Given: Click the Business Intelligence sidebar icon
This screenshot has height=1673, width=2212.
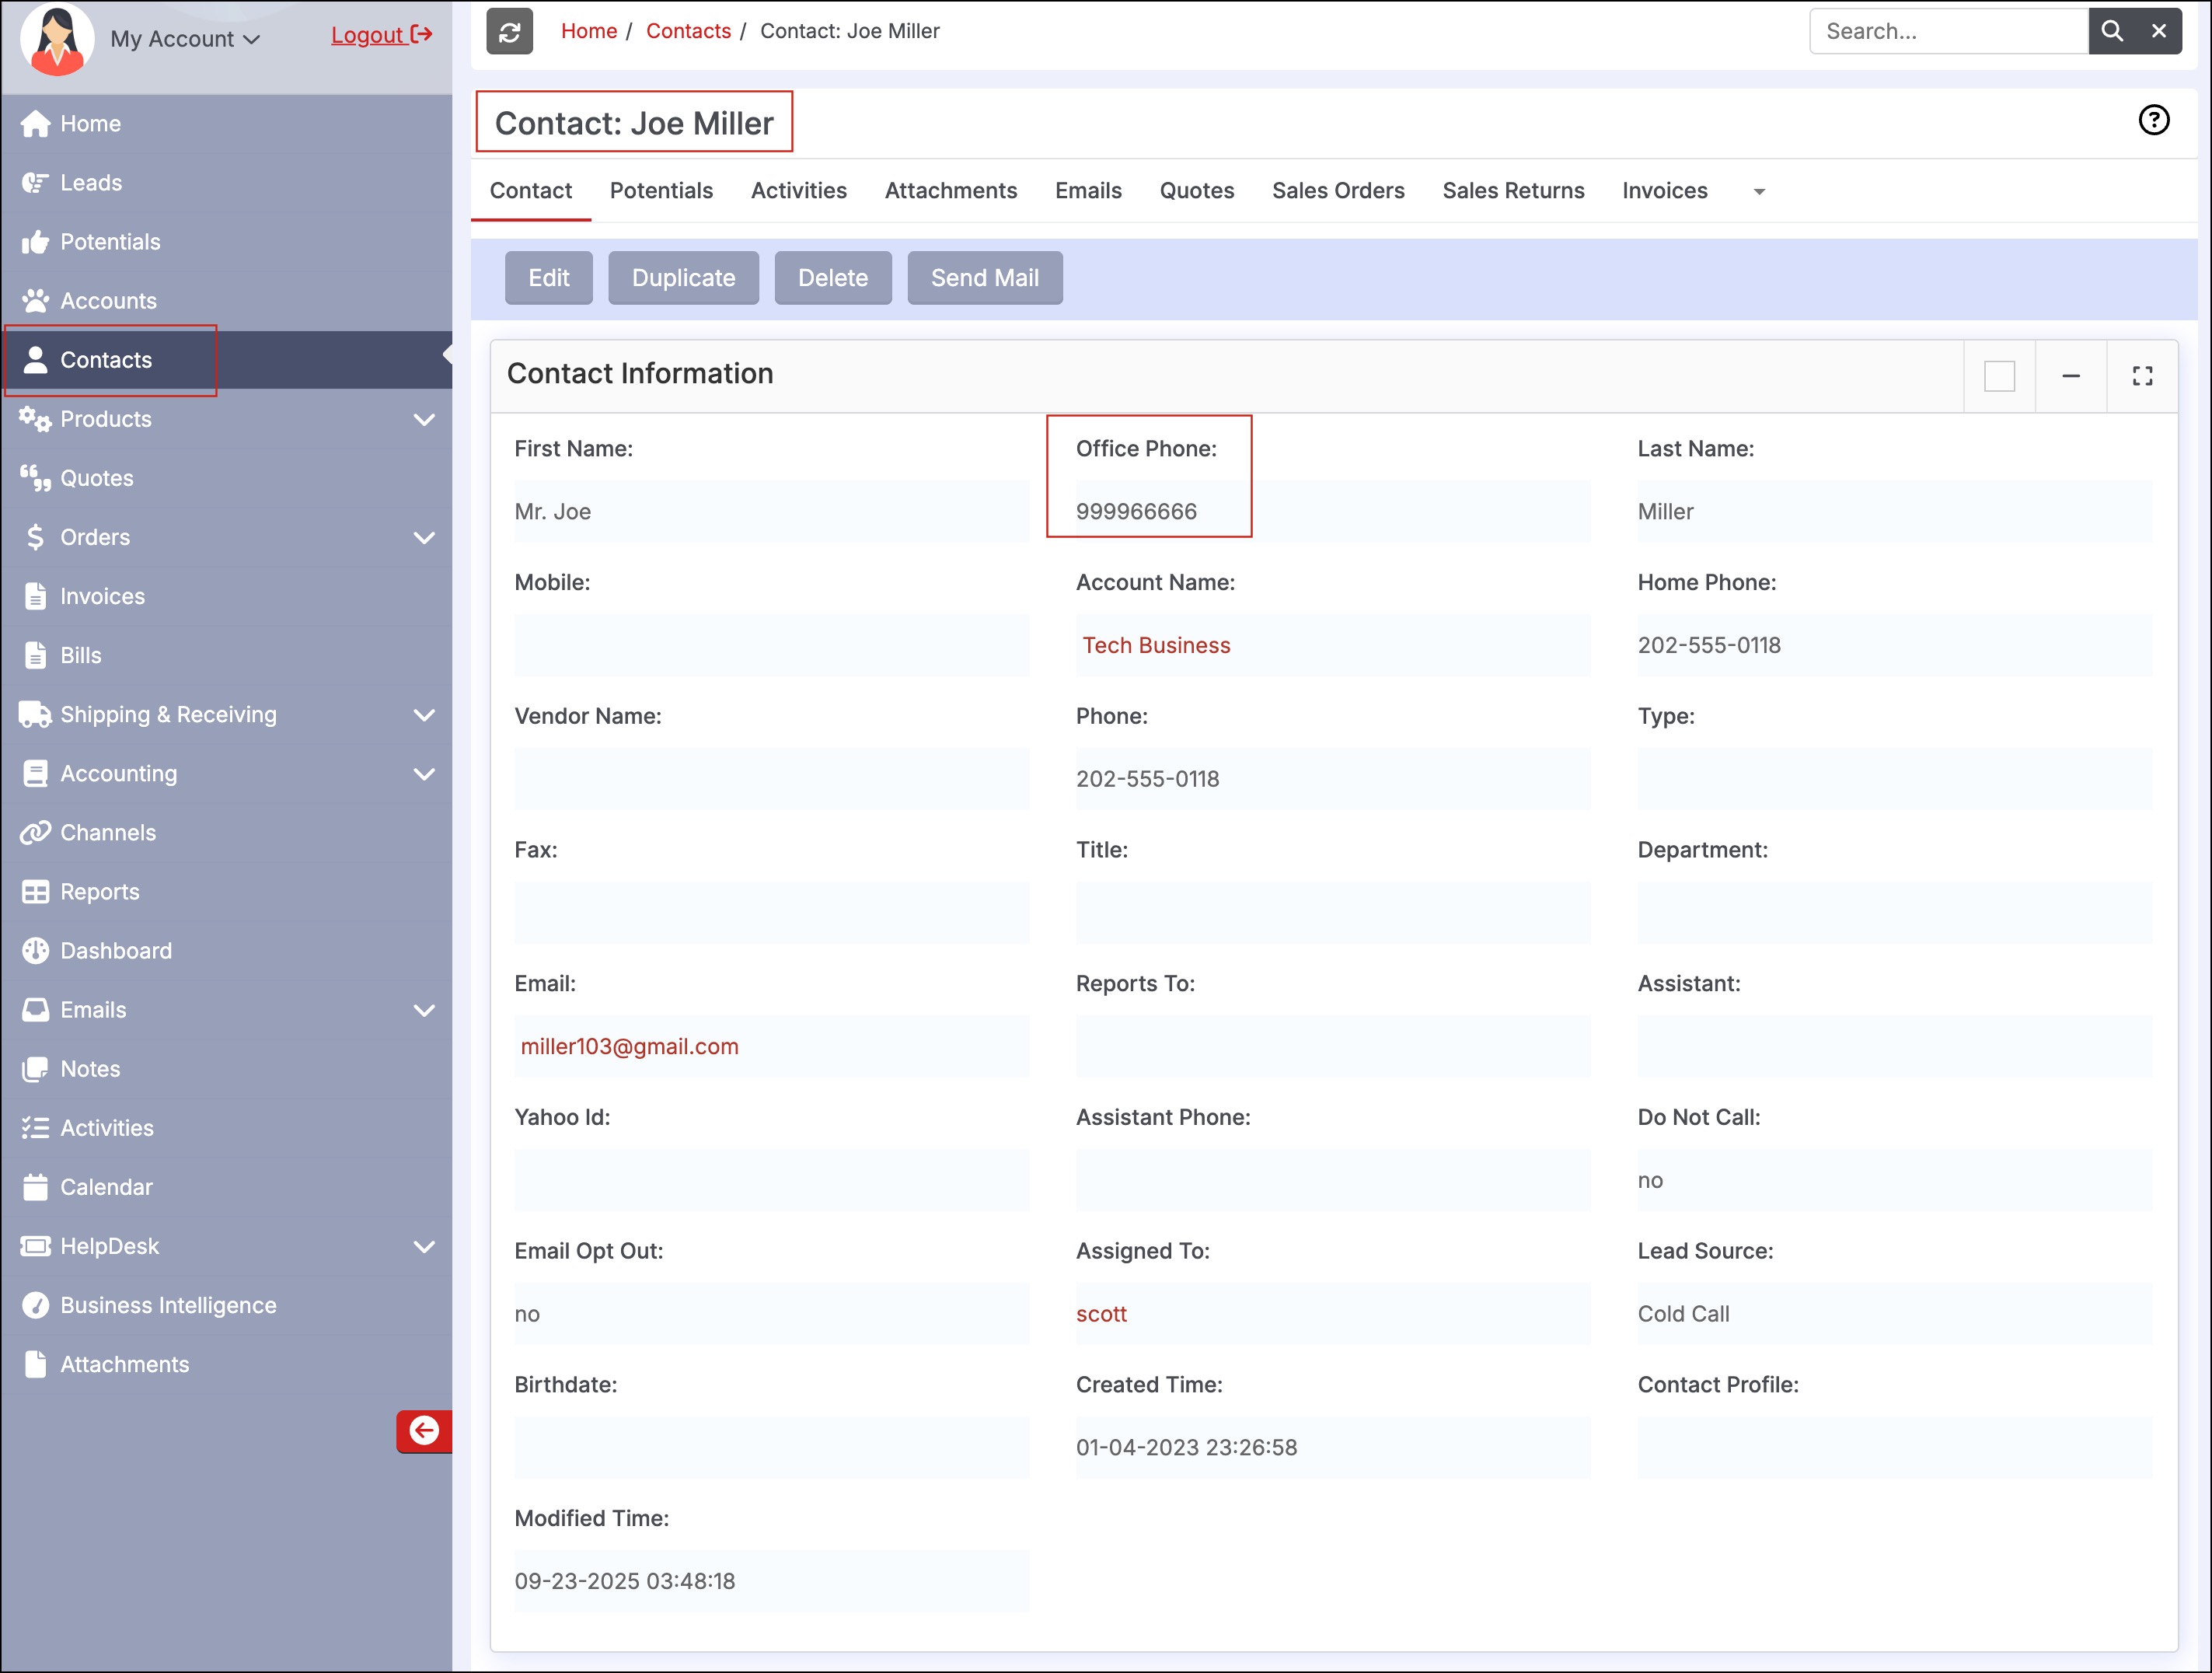Looking at the screenshot, I should click(x=36, y=1305).
